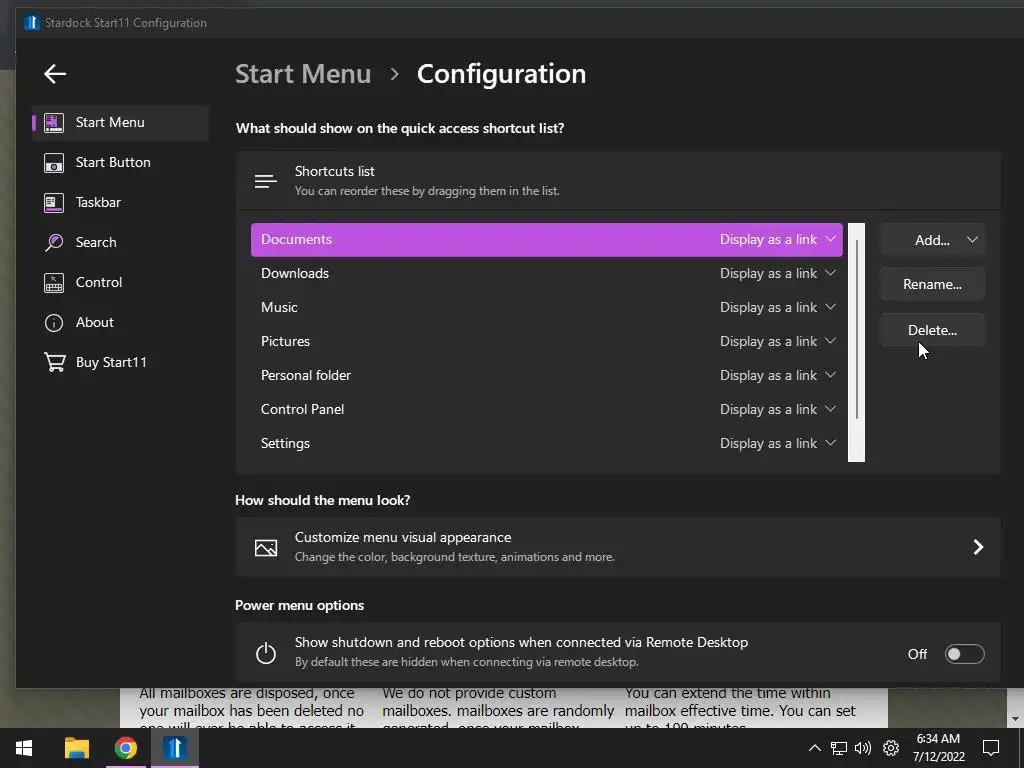The image size is (1024, 768).
Task: Open Google Chrome from the taskbar
Action: pos(125,748)
